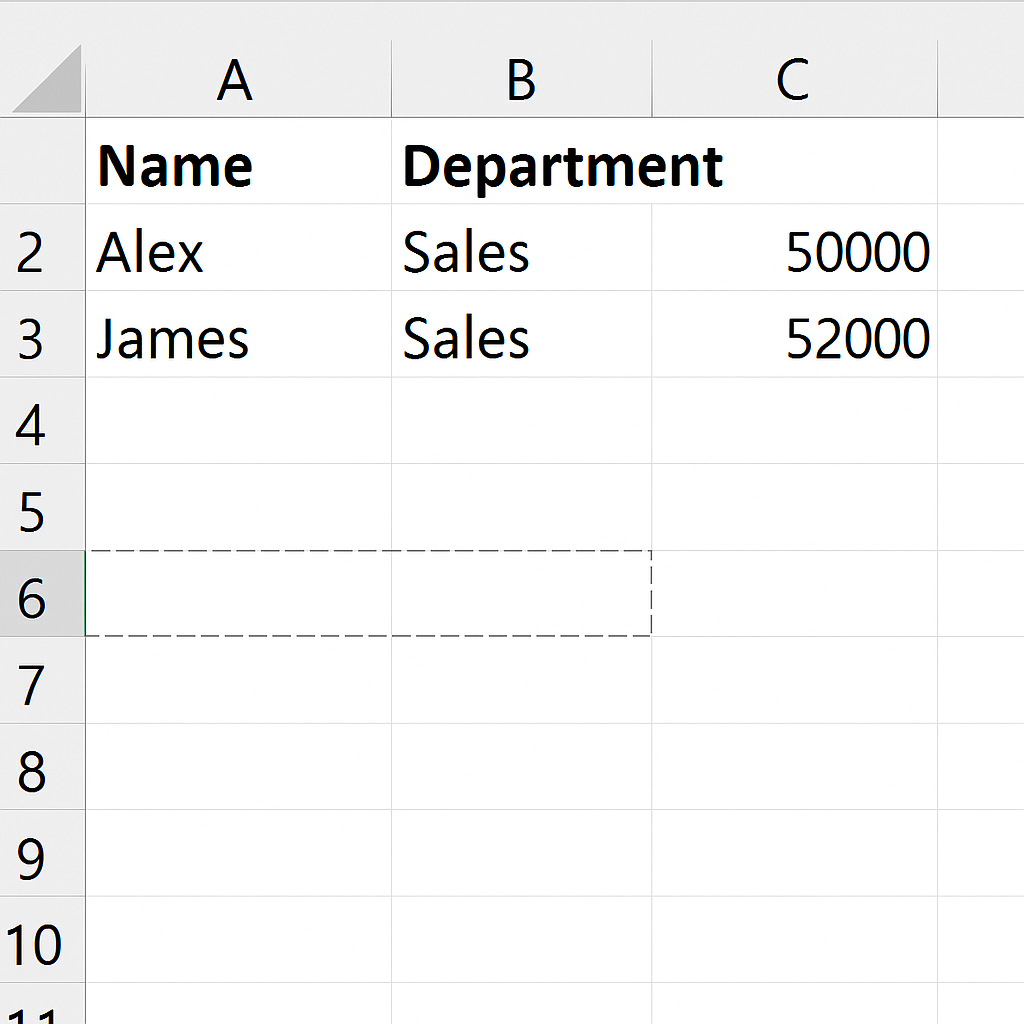Select column C header
Viewport: 1024px width, 1024px height.
click(794, 80)
